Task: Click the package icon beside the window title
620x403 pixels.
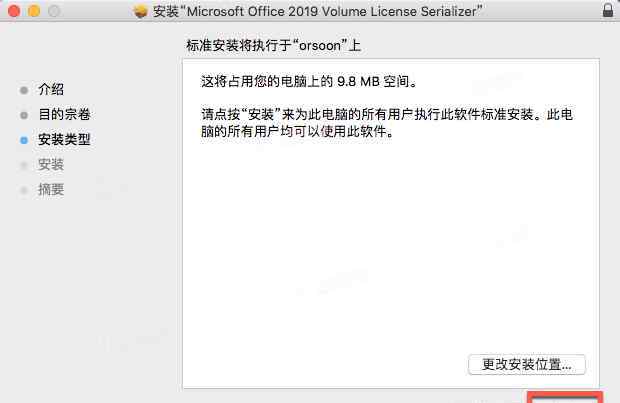Action: (x=141, y=12)
